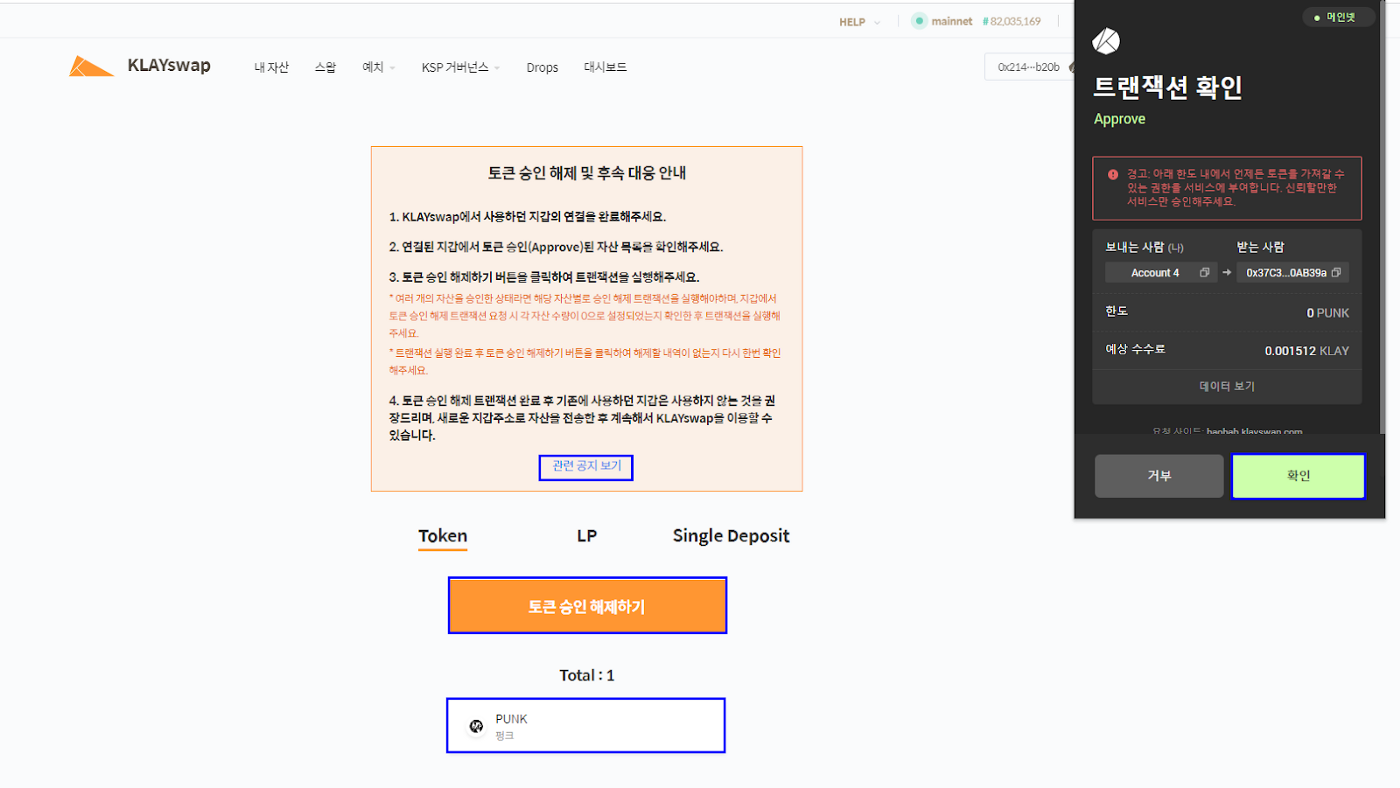
Task: Reject transaction with 거부 button
Action: (x=1159, y=476)
